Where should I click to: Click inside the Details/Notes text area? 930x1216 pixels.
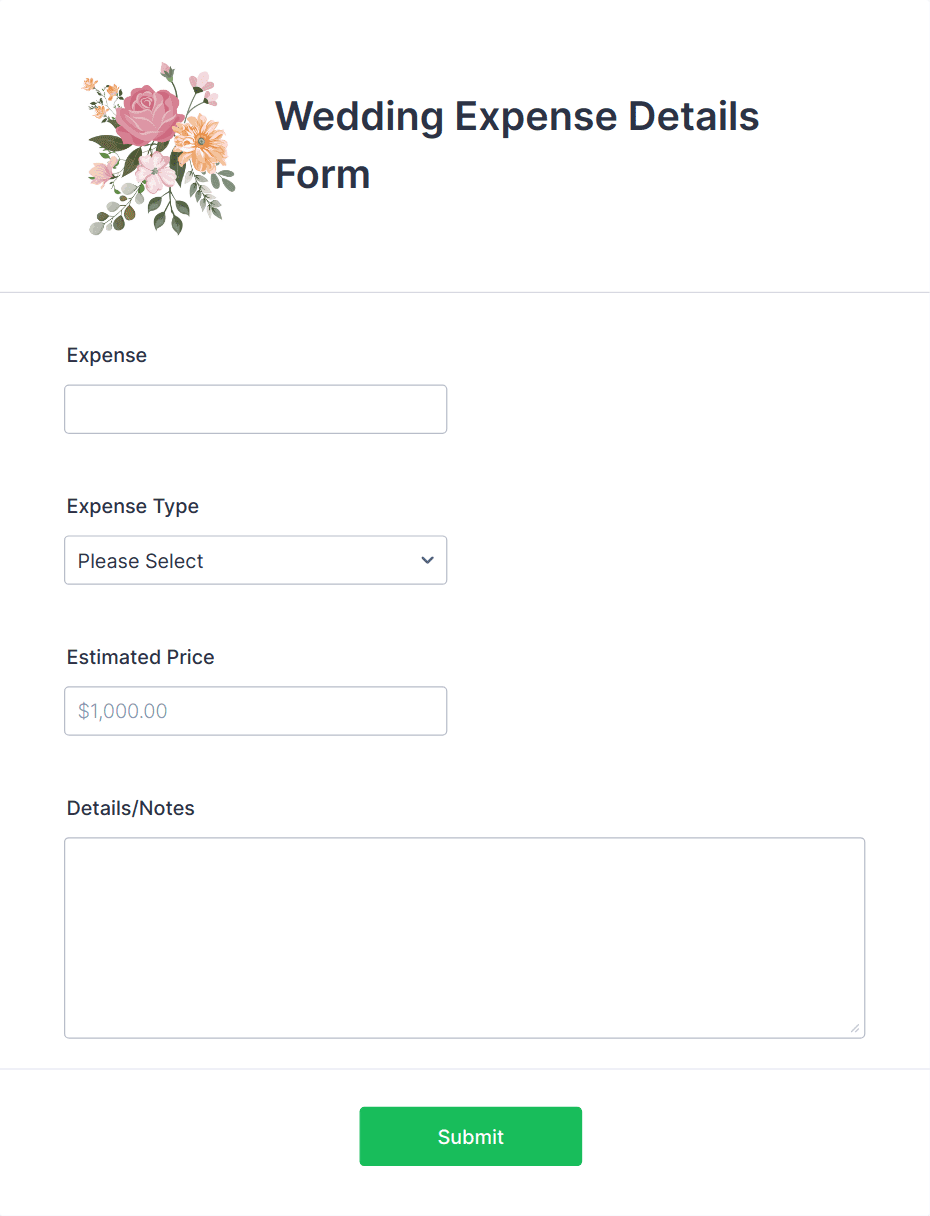click(x=464, y=938)
